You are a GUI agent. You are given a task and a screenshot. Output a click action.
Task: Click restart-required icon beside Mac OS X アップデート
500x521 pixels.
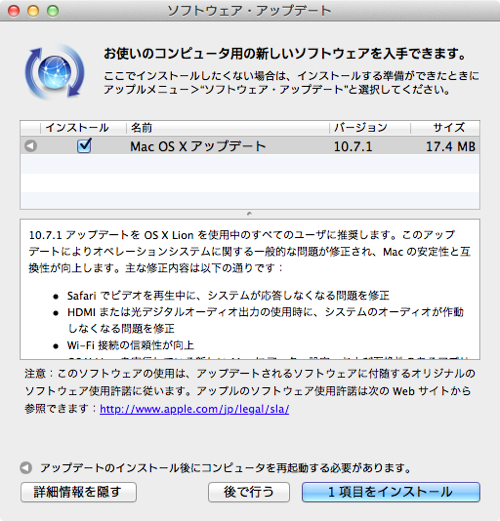tap(31, 146)
